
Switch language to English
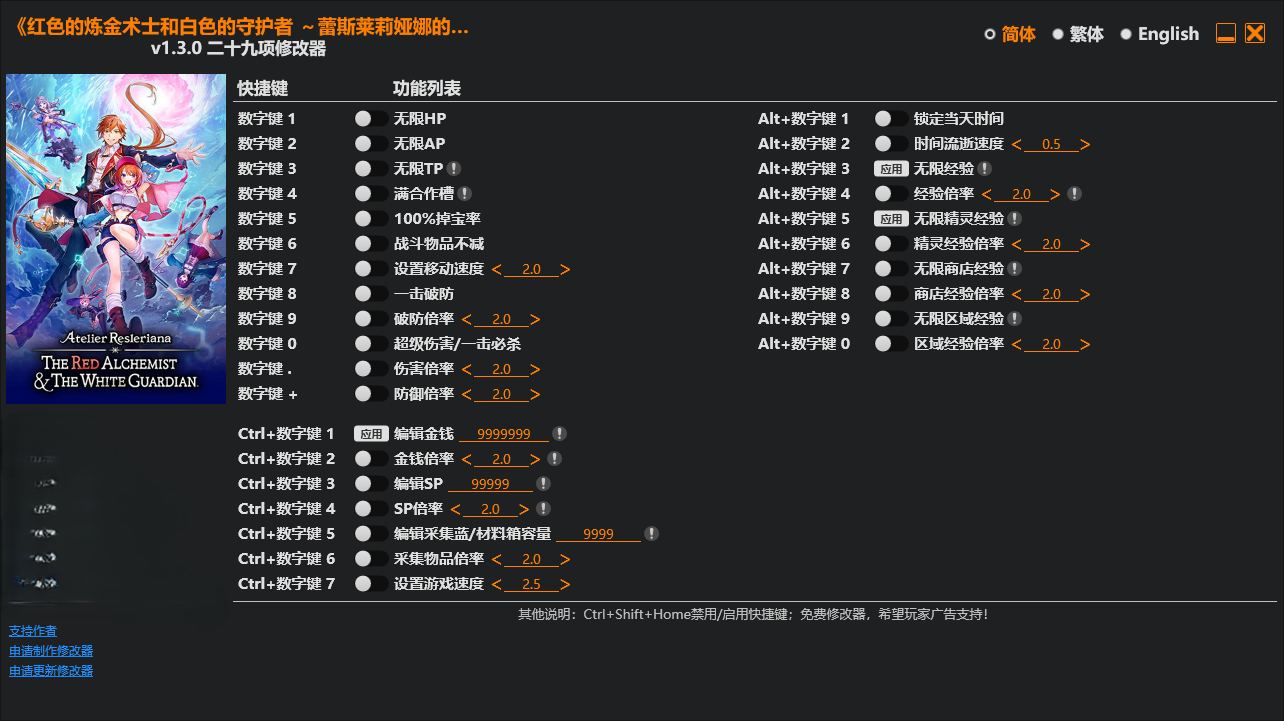[1159, 34]
